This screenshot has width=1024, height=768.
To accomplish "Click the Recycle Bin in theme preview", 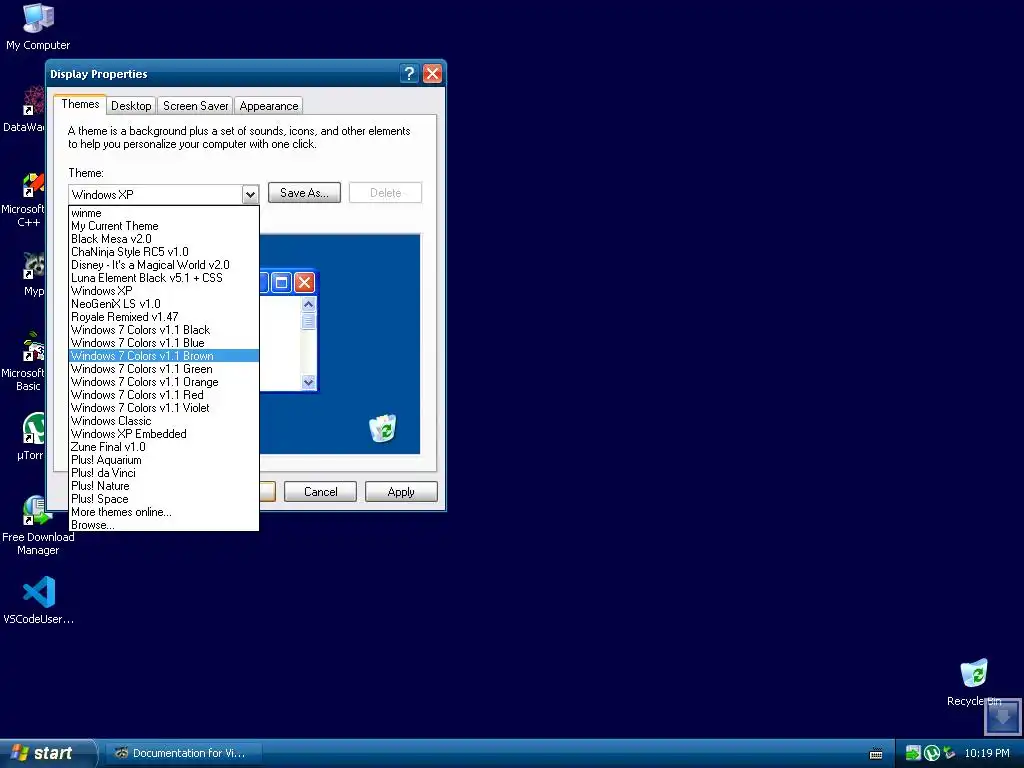I will click(x=383, y=428).
